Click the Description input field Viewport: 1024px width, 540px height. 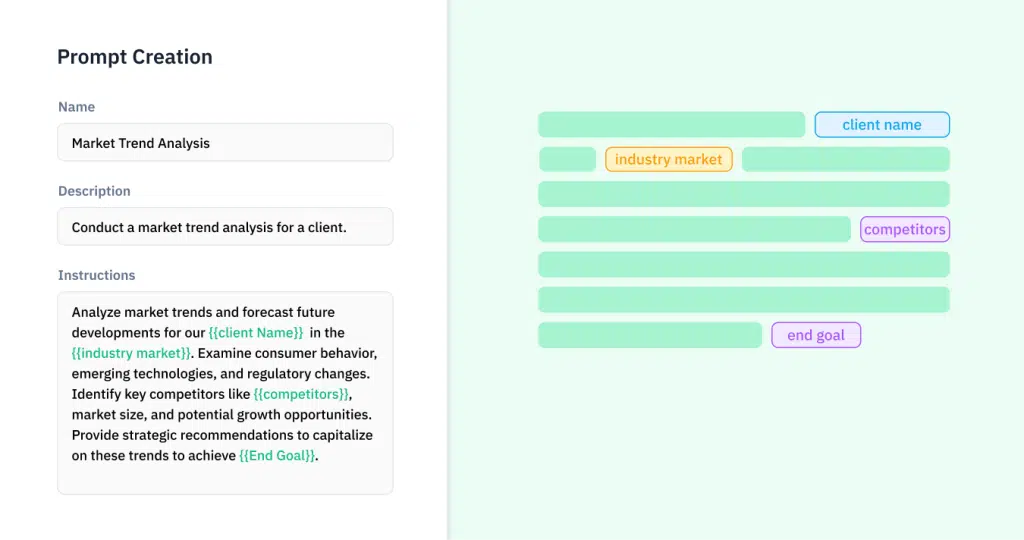pyautogui.click(x=225, y=227)
